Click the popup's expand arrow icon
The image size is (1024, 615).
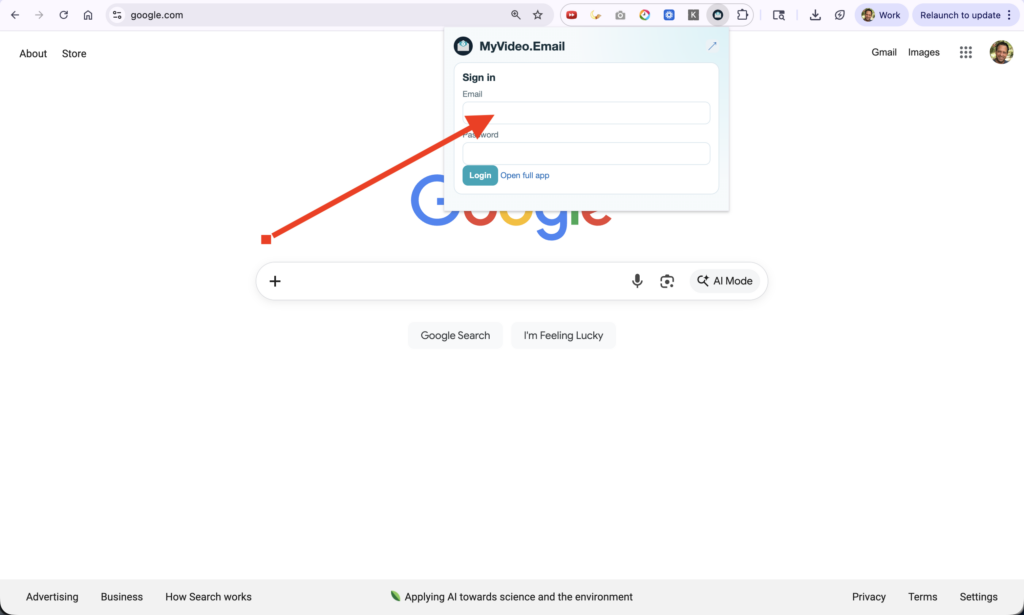(x=712, y=46)
